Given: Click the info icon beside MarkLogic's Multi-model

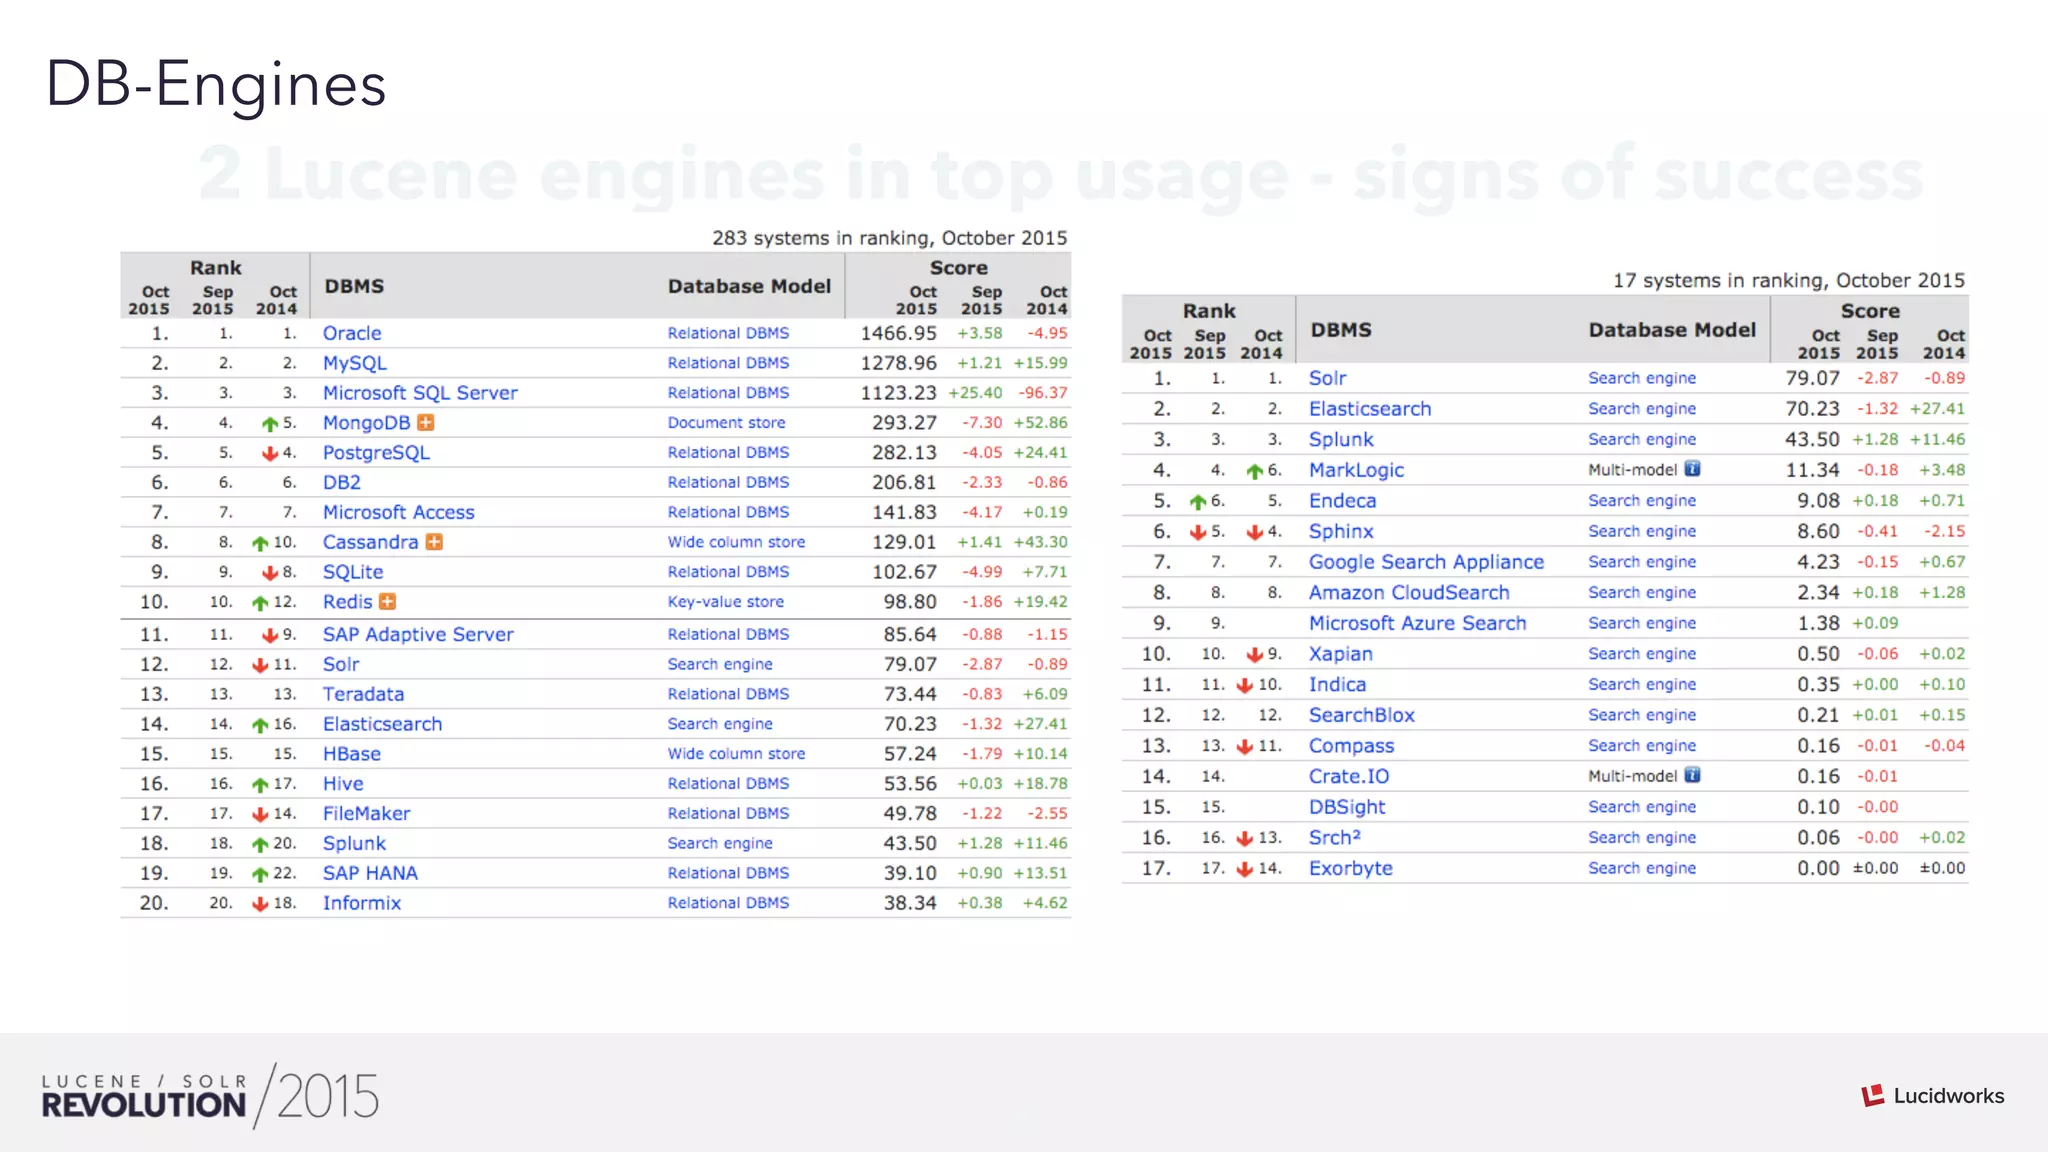Looking at the screenshot, I should (x=1692, y=469).
